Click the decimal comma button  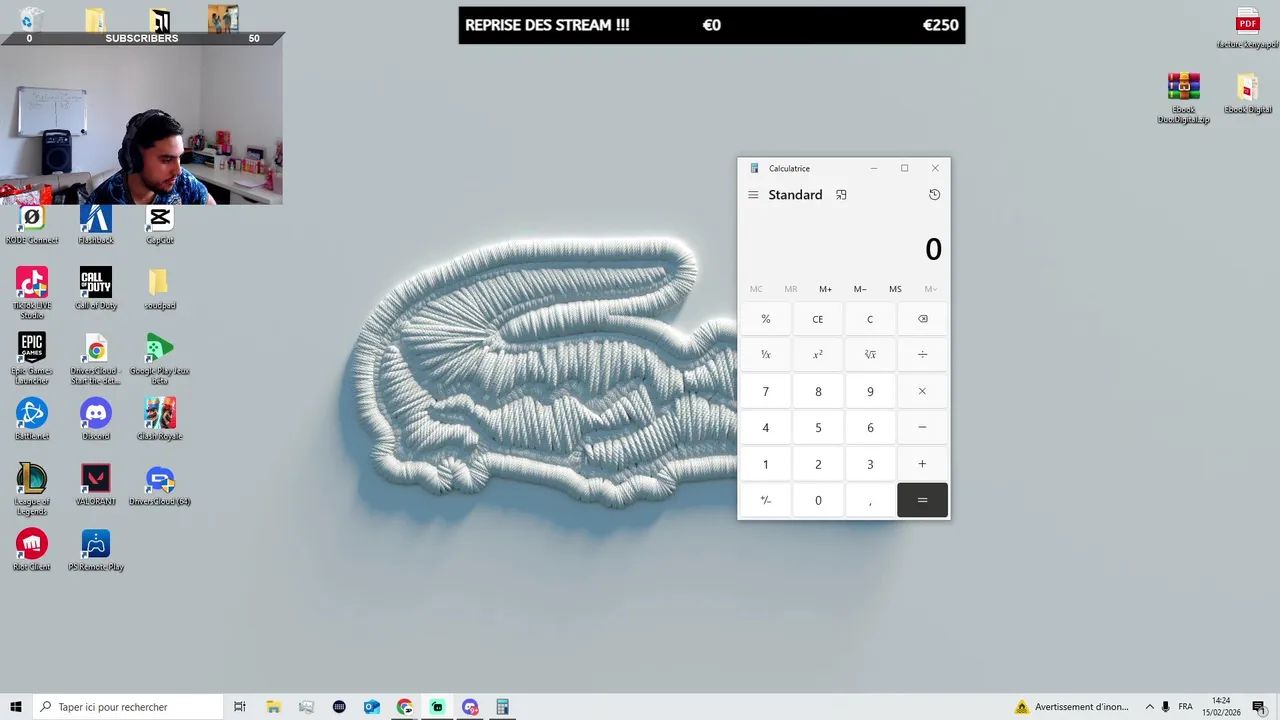pos(870,500)
